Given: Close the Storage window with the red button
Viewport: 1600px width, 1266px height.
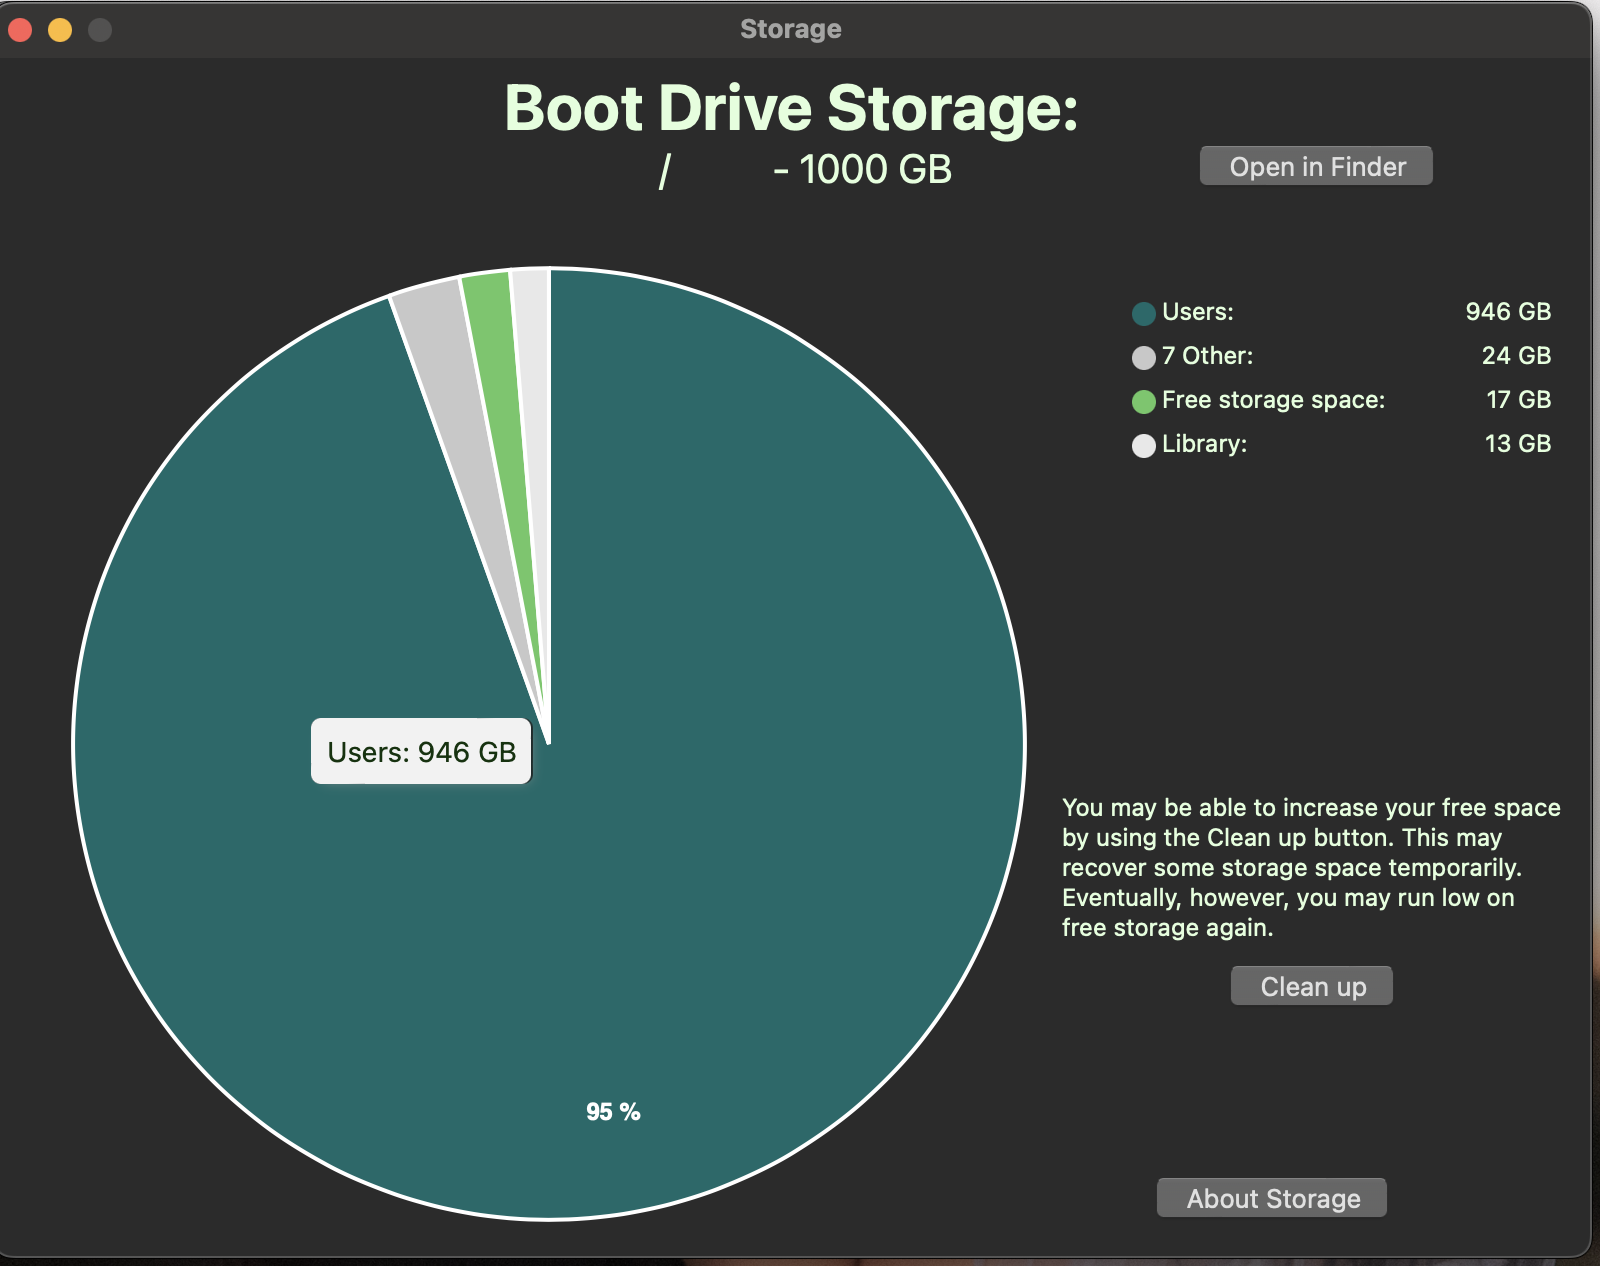Looking at the screenshot, I should click(x=21, y=30).
